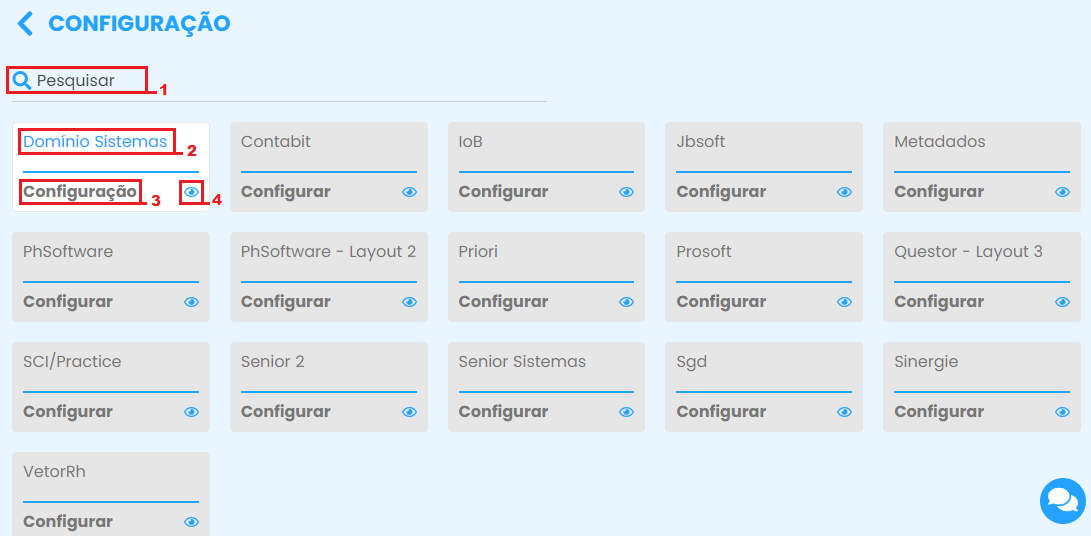Viewport: 1091px width, 536px height.
Task: Click the eye icon on Contabit card
Action: (x=409, y=192)
